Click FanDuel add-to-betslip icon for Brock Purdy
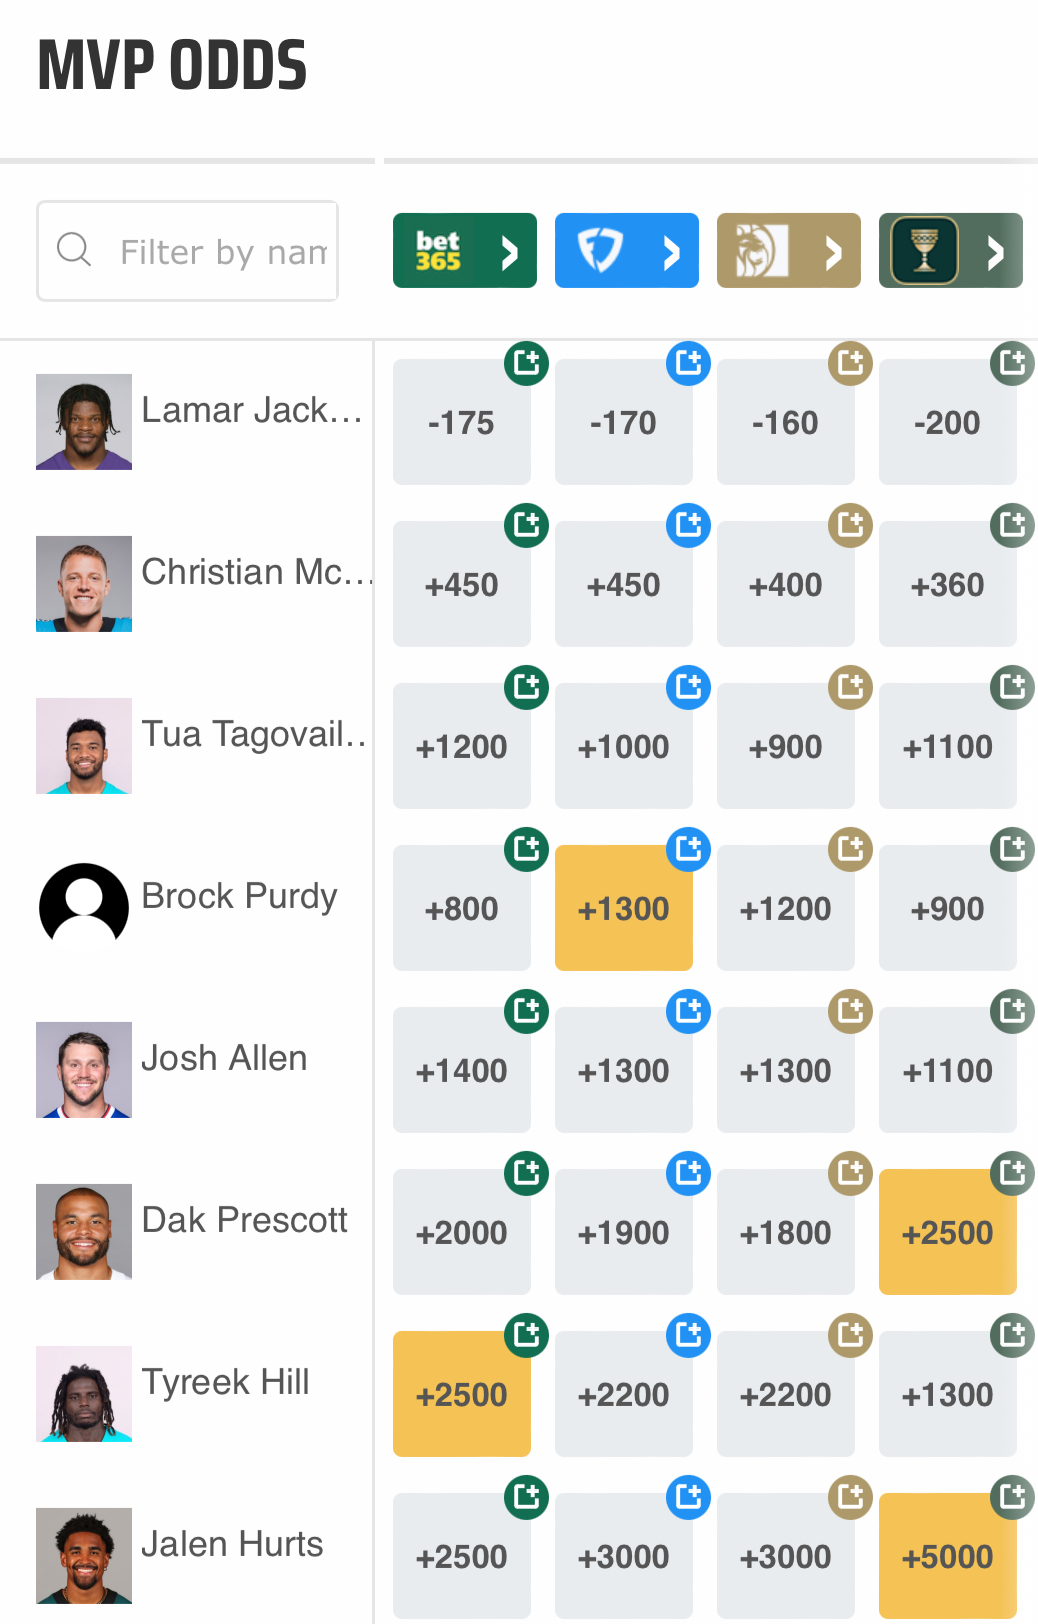 (x=688, y=849)
